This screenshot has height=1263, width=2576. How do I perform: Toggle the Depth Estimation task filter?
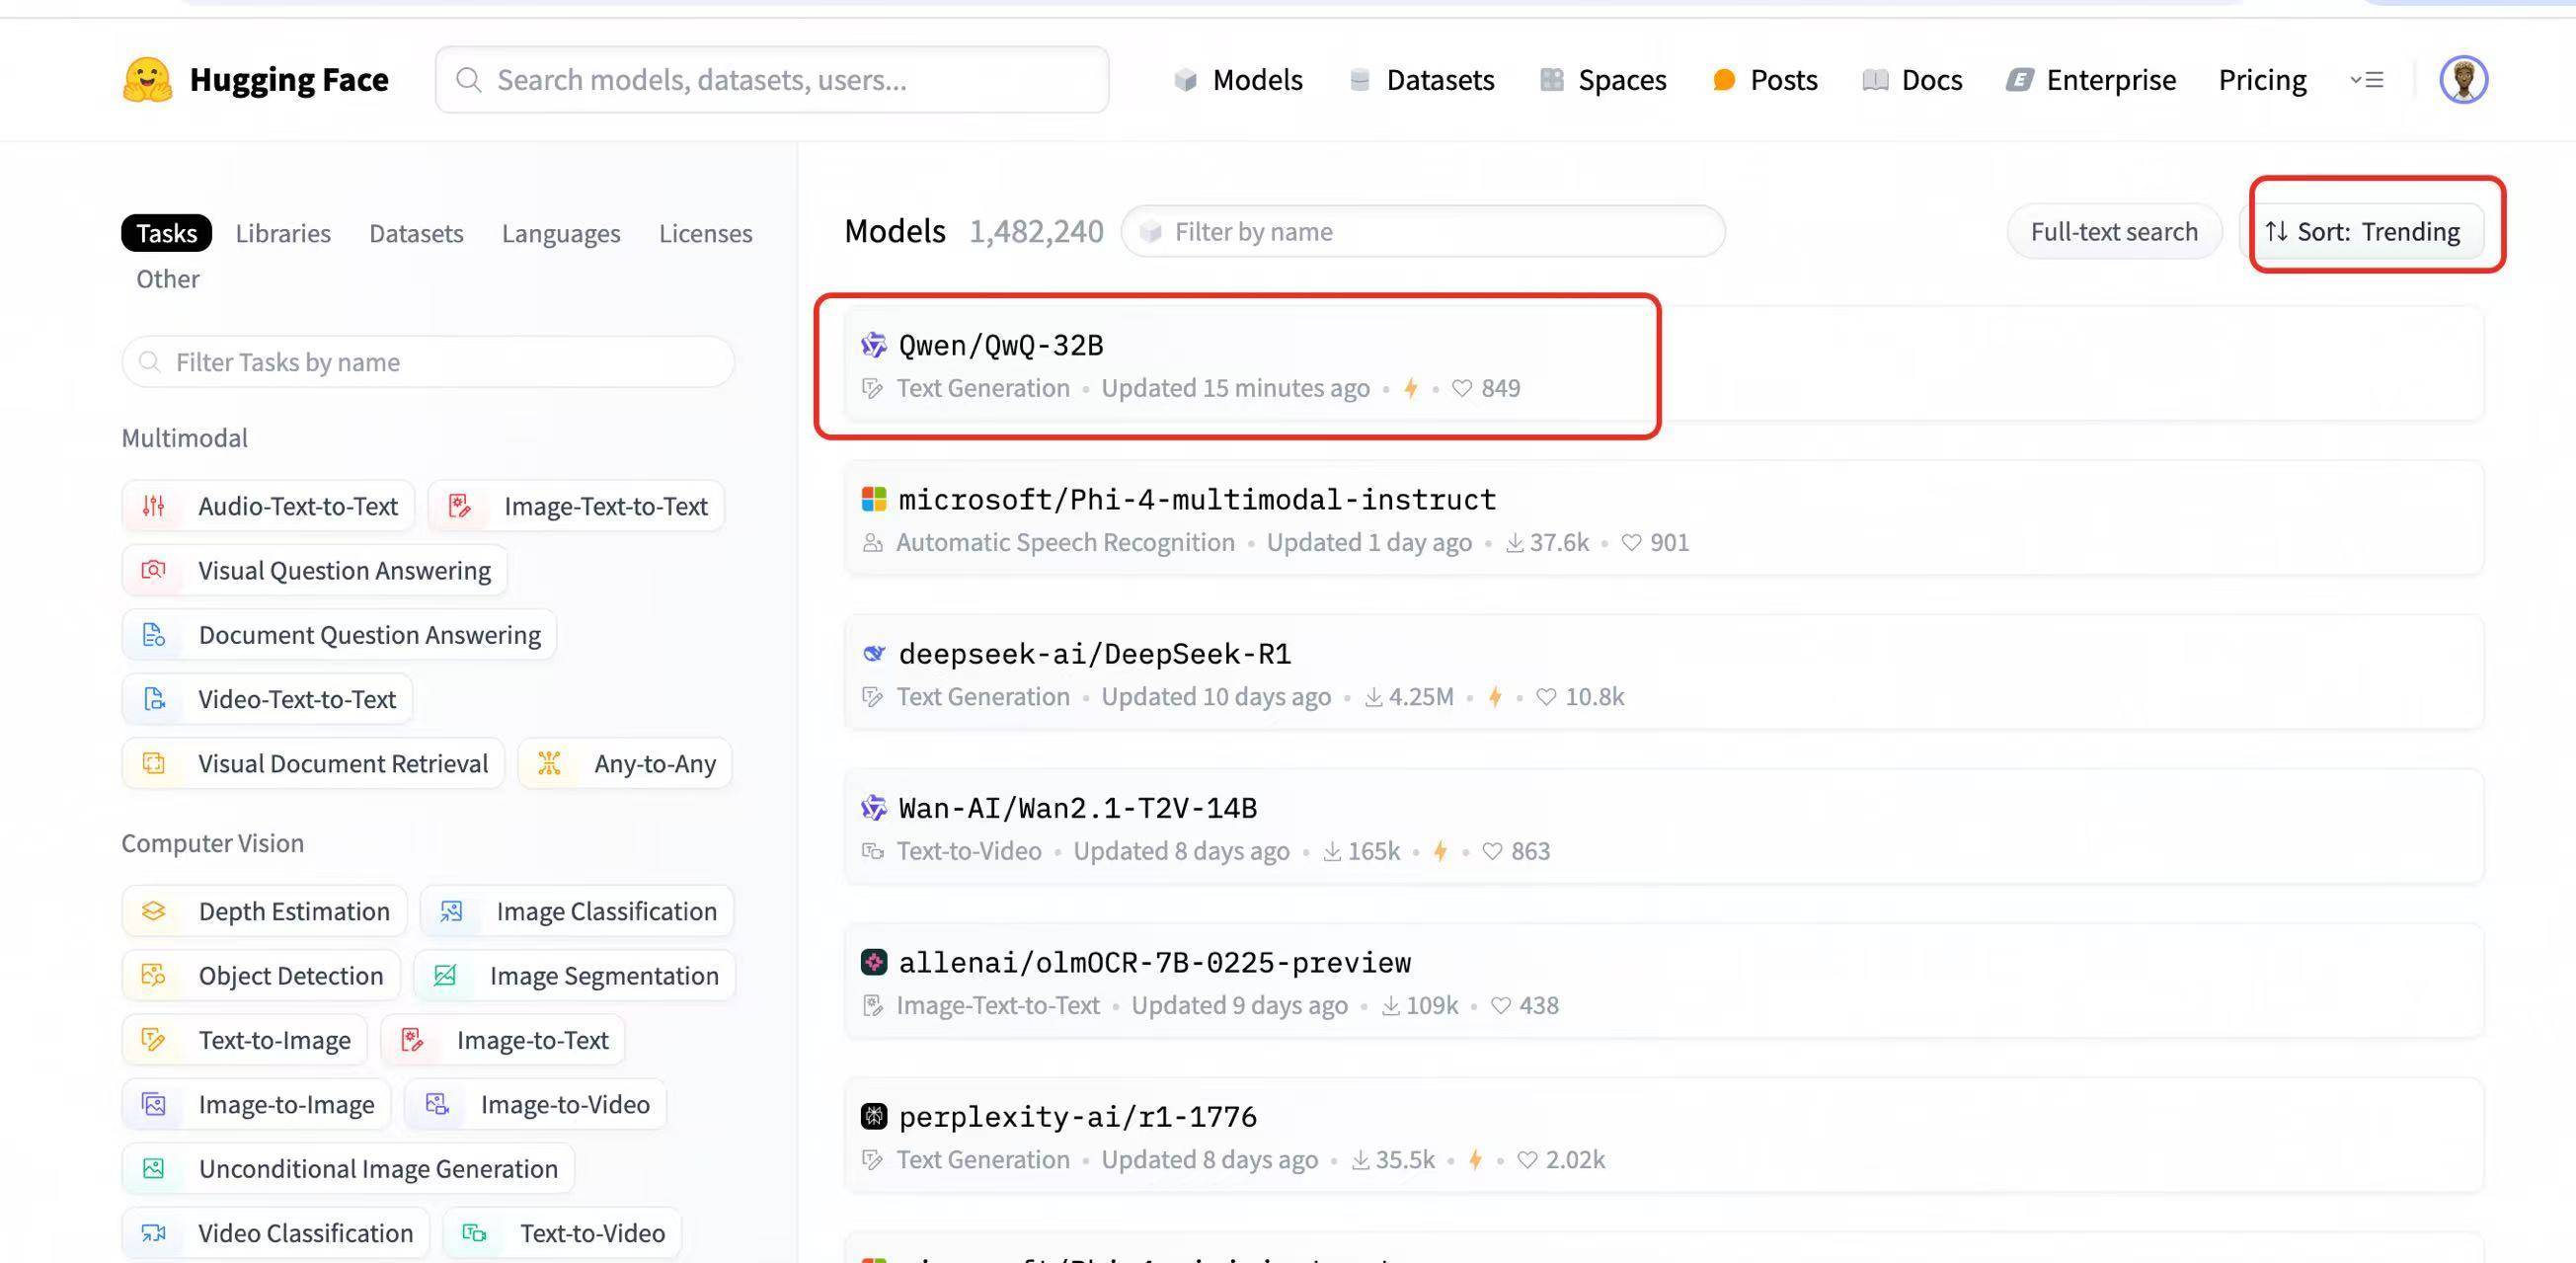pyautogui.click(x=264, y=911)
